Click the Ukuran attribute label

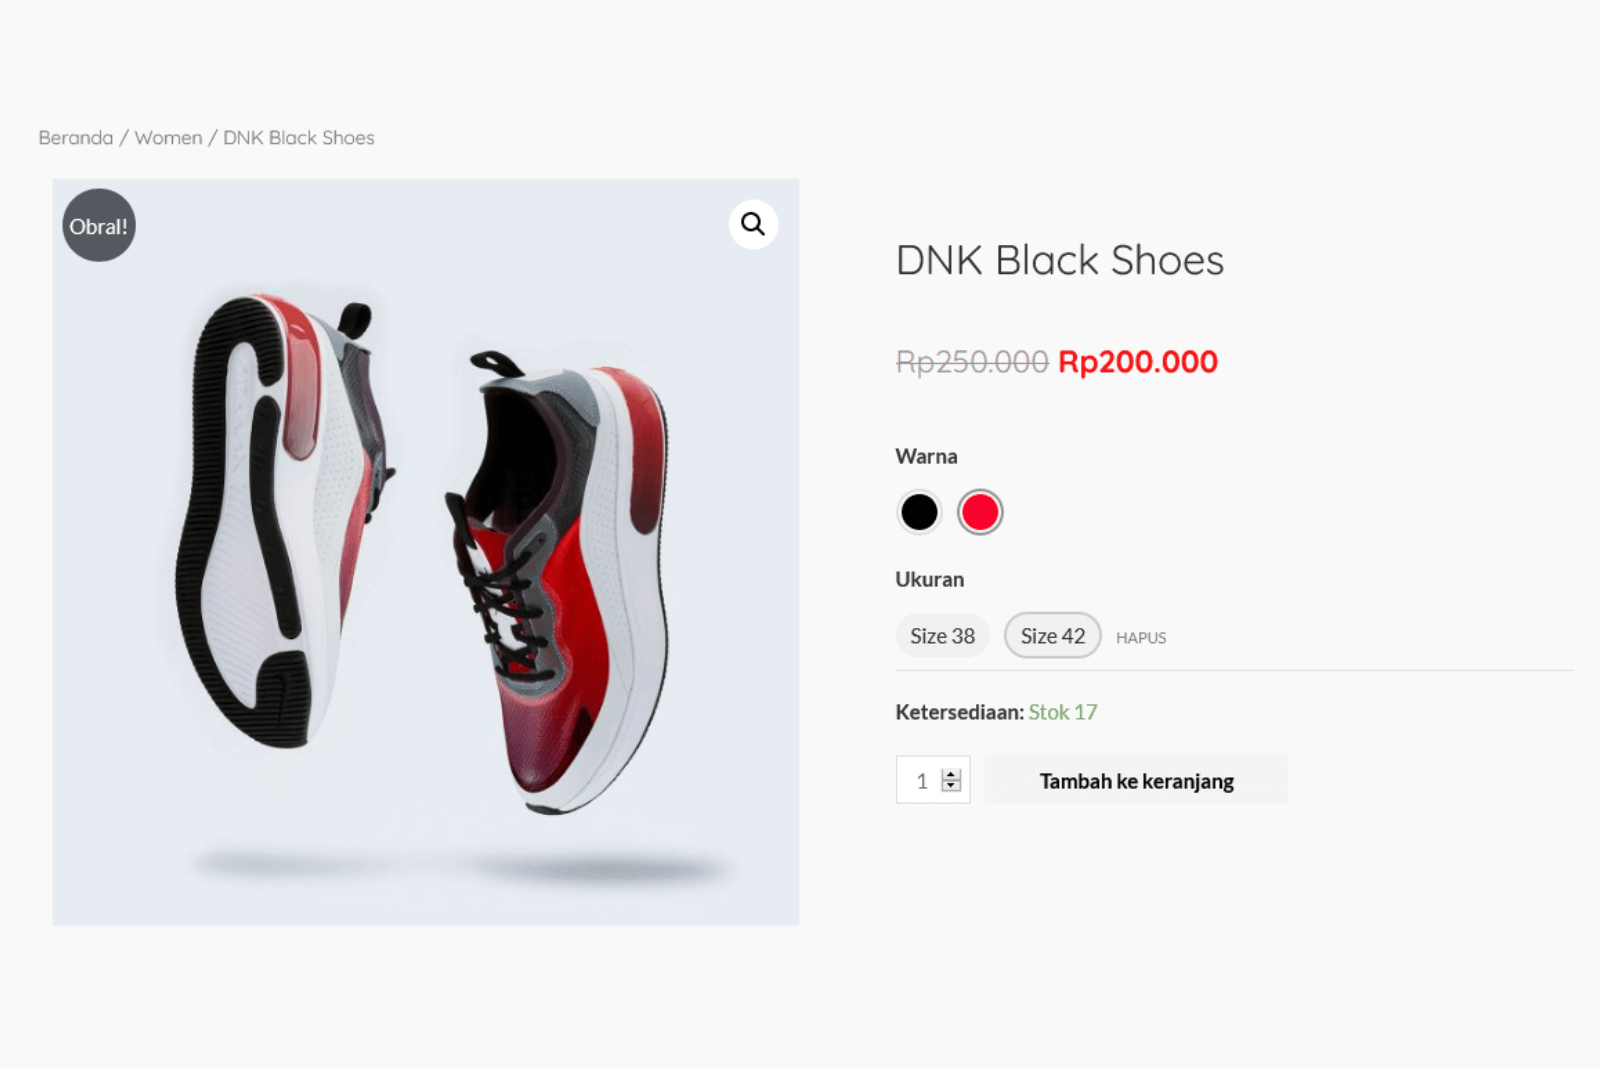point(929,580)
